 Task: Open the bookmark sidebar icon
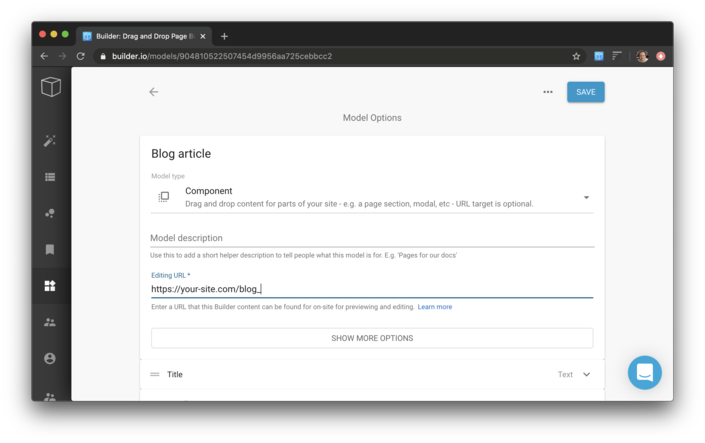[50, 249]
